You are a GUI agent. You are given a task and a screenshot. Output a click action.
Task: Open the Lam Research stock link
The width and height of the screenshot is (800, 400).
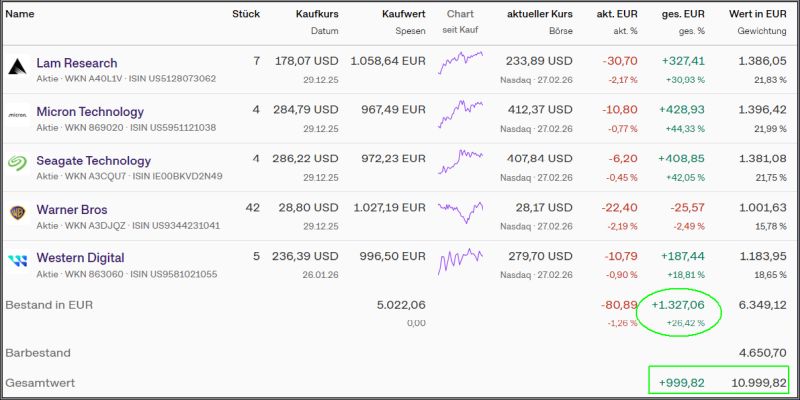tap(77, 63)
